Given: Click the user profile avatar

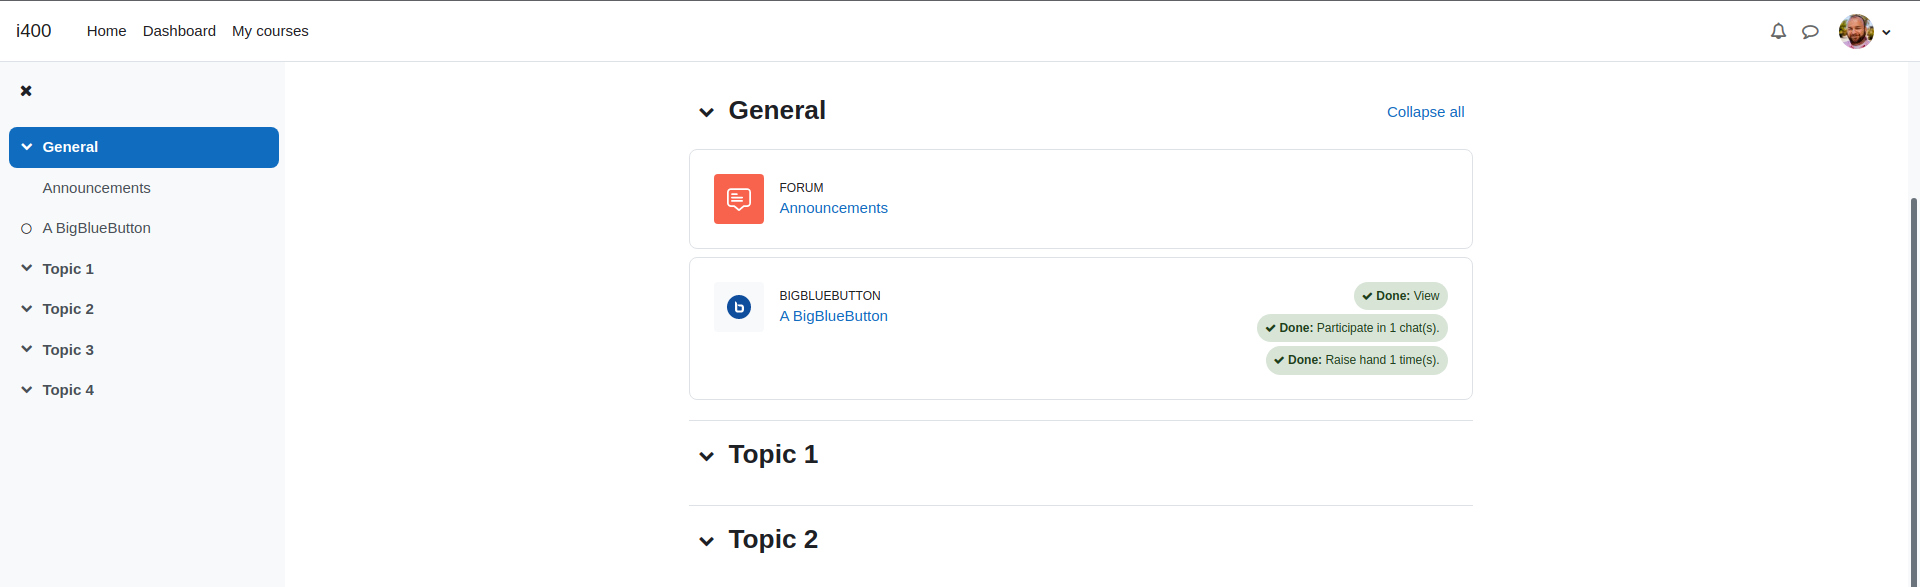Looking at the screenshot, I should pos(1856,31).
